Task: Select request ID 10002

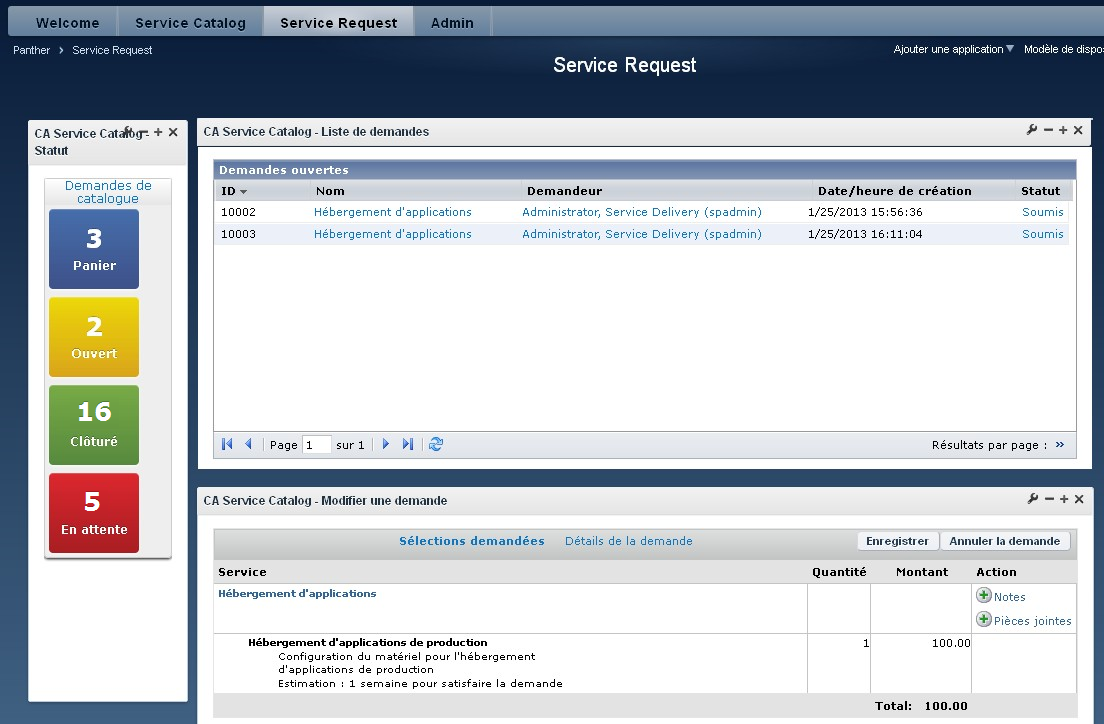Action: coord(238,212)
